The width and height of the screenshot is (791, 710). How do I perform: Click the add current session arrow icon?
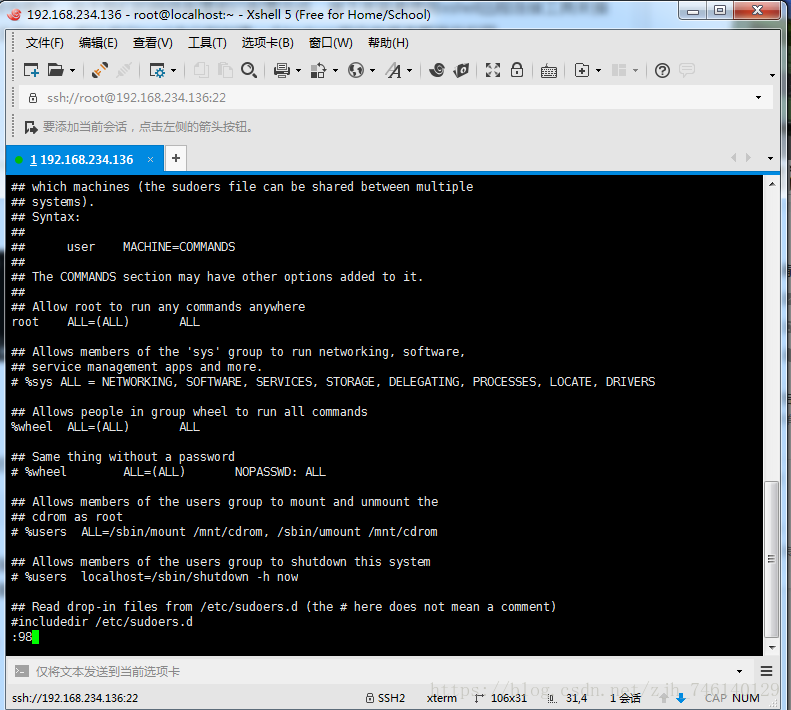click(x=31, y=127)
